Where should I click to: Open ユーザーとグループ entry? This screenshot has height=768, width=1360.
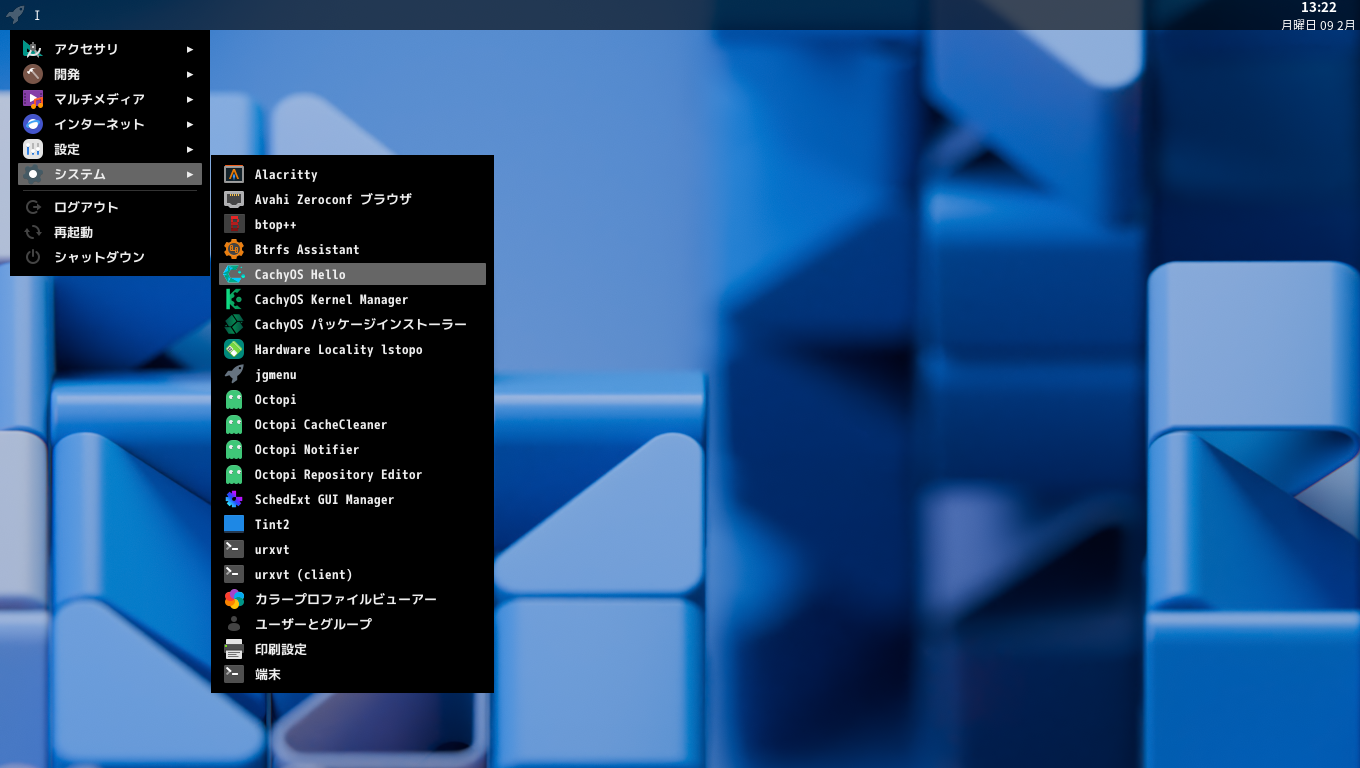(x=352, y=624)
